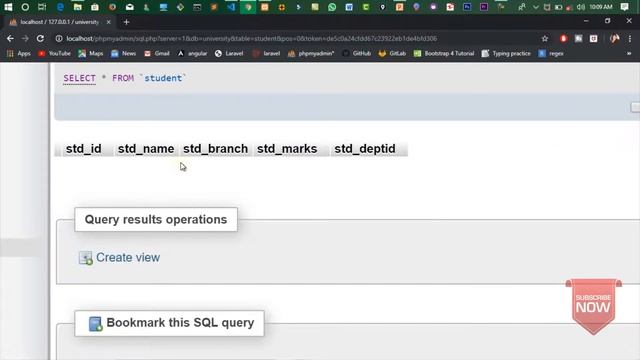The width and height of the screenshot is (640, 360).
Task: Open the News bookmark
Action: [x=124, y=53]
